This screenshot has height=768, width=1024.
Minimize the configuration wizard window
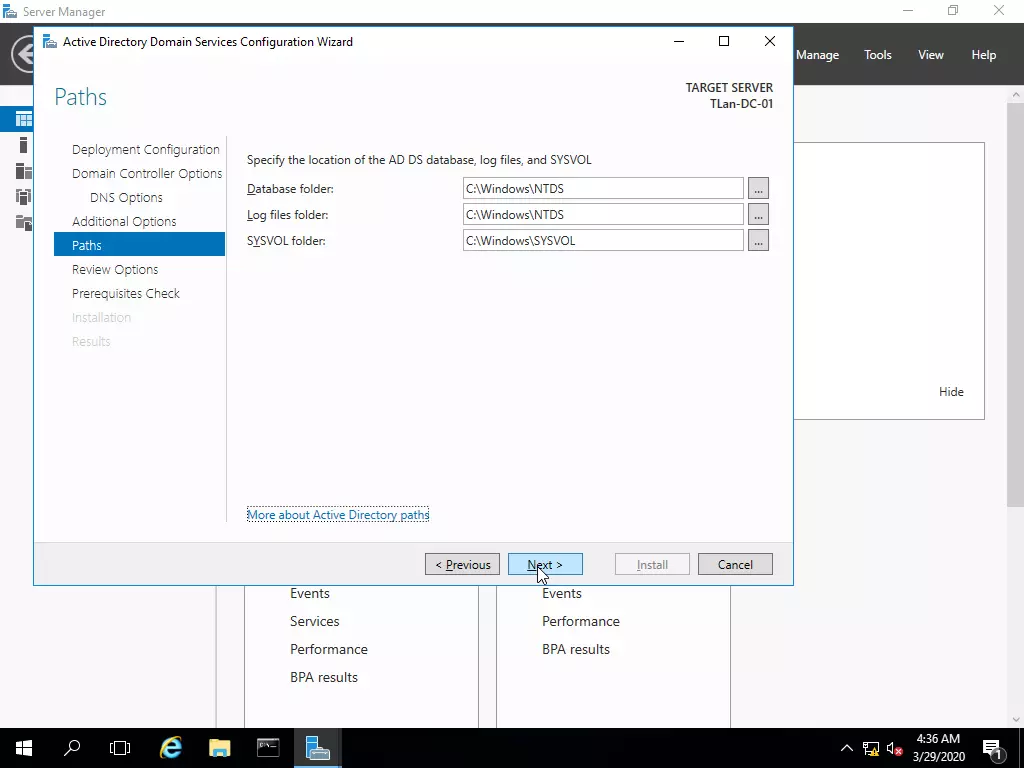point(679,41)
